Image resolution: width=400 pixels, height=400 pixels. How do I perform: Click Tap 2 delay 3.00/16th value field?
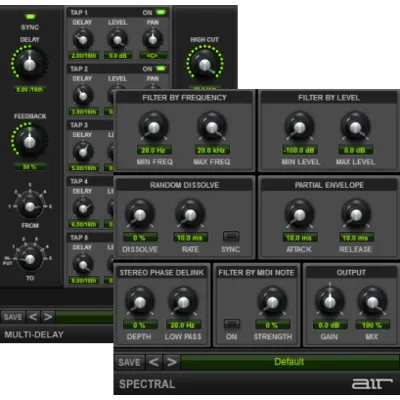click(84, 112)
